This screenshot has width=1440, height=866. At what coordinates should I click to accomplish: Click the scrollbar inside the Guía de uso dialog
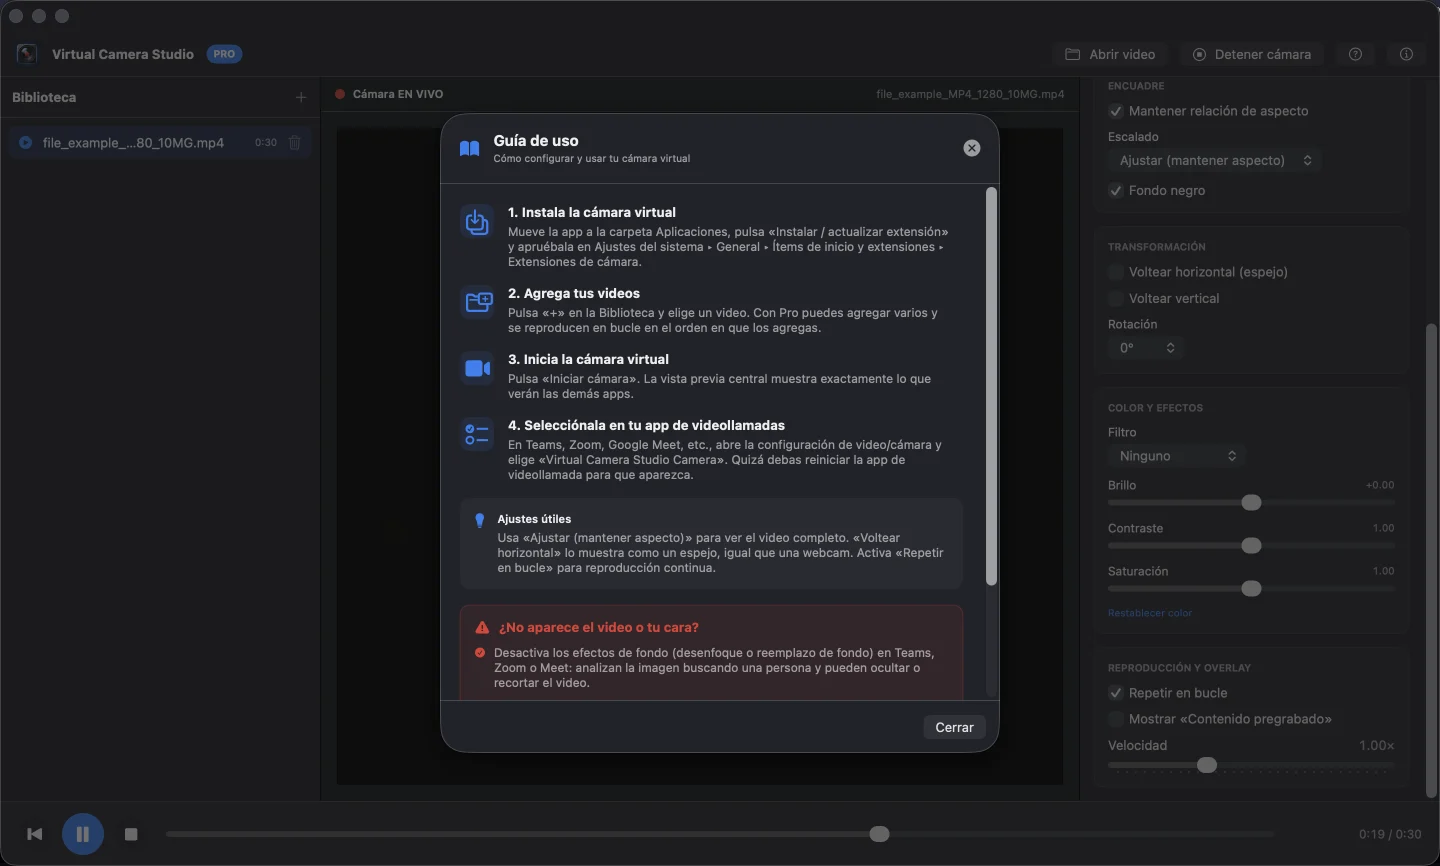tap(991, 386)
